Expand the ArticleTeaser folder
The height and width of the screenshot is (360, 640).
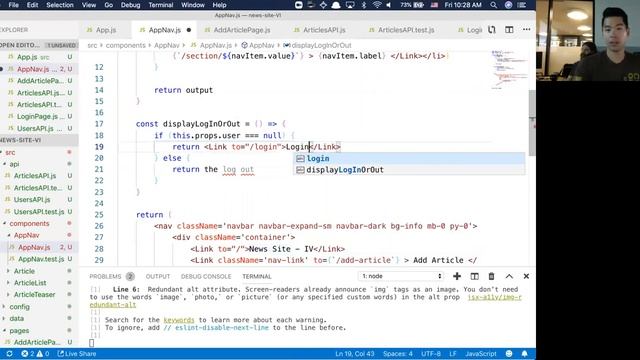point(34,295)
